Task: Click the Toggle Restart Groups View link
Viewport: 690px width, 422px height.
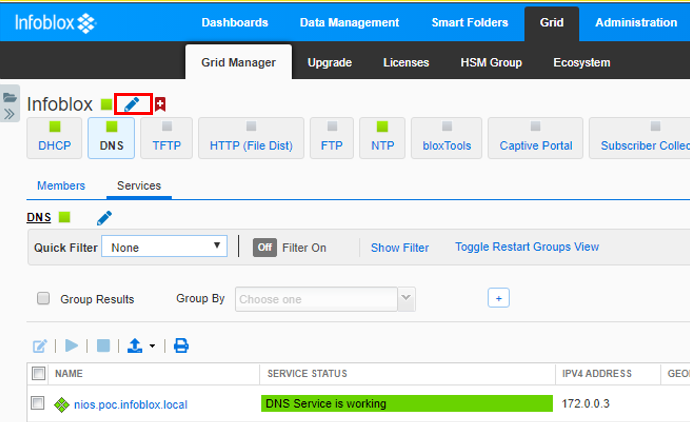Action: pyautogui.click(x=526, y=247)
